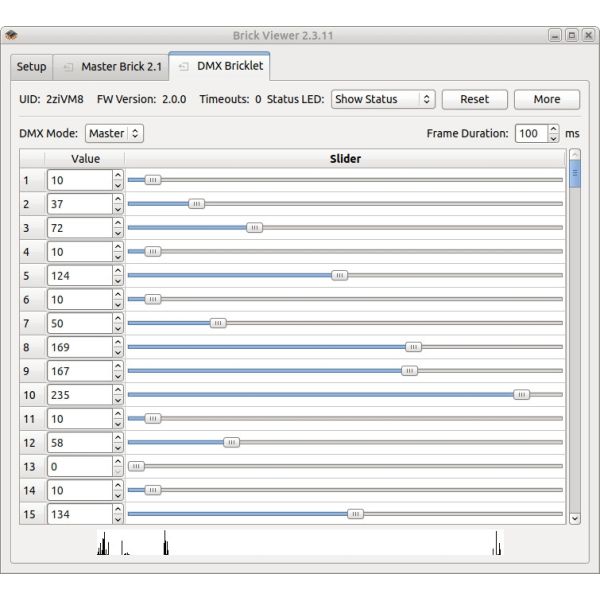Click the channel 5 slider handle

tap(339, 275)
